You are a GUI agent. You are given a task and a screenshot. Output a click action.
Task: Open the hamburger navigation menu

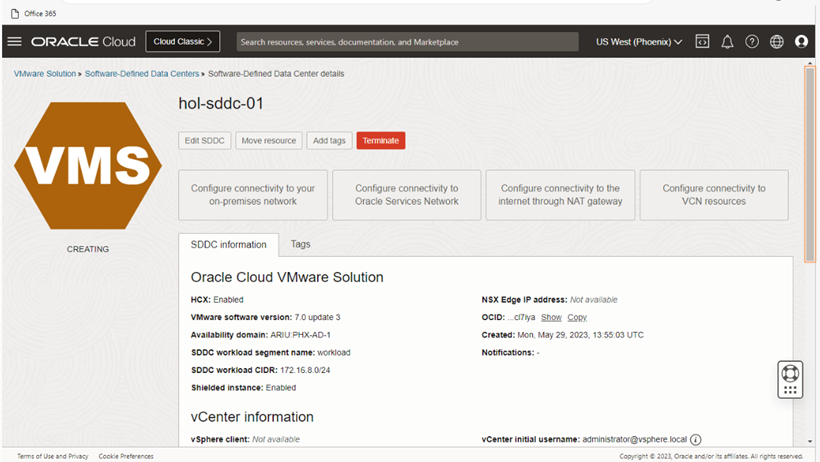pos(15,41)
